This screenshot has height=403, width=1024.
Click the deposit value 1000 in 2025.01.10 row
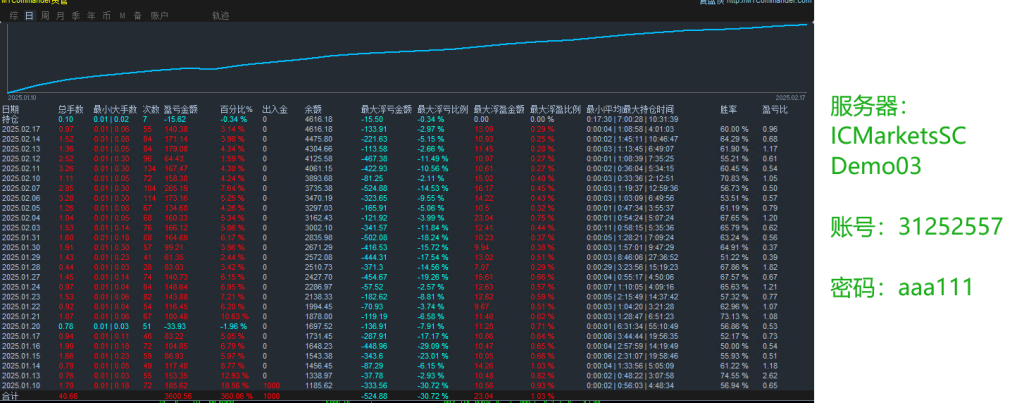pyautogui.click(x=271, y=386)
